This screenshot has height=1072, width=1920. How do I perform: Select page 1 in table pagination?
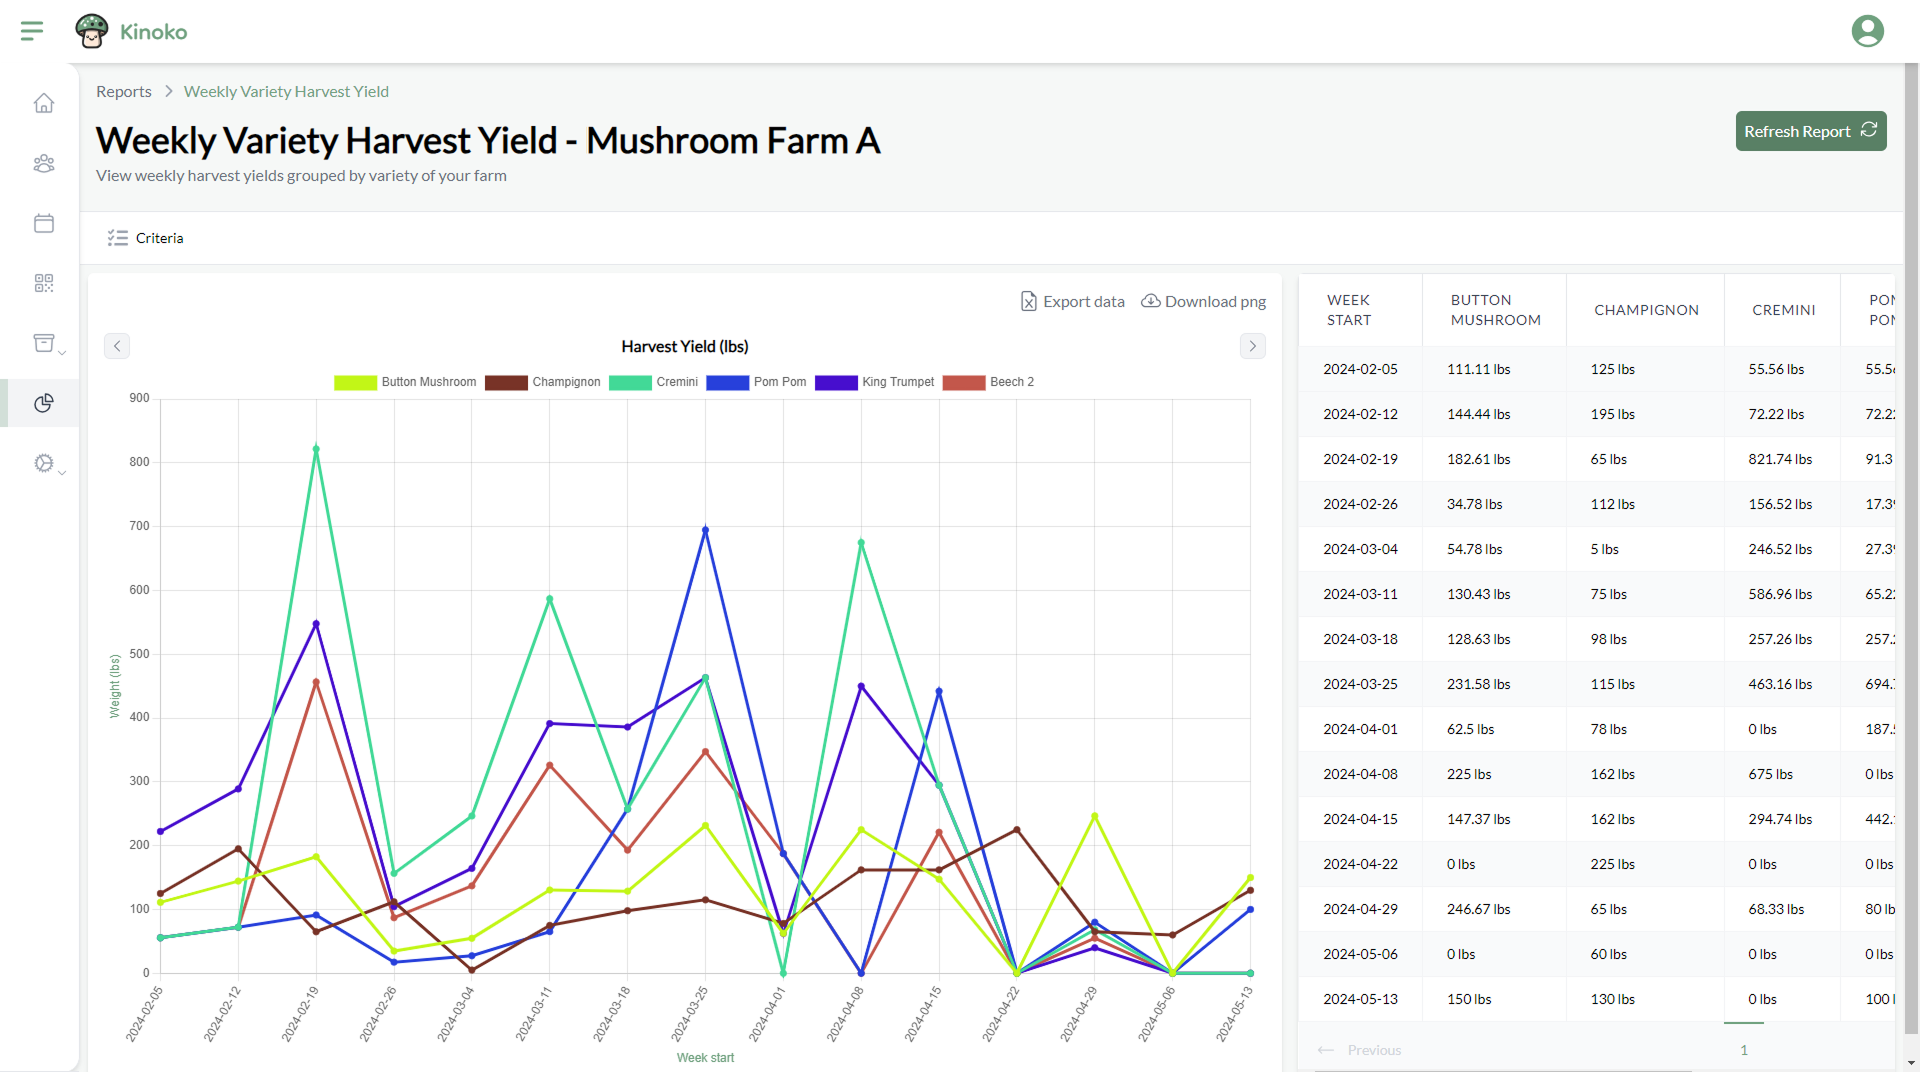(x=1744, y=1050)
